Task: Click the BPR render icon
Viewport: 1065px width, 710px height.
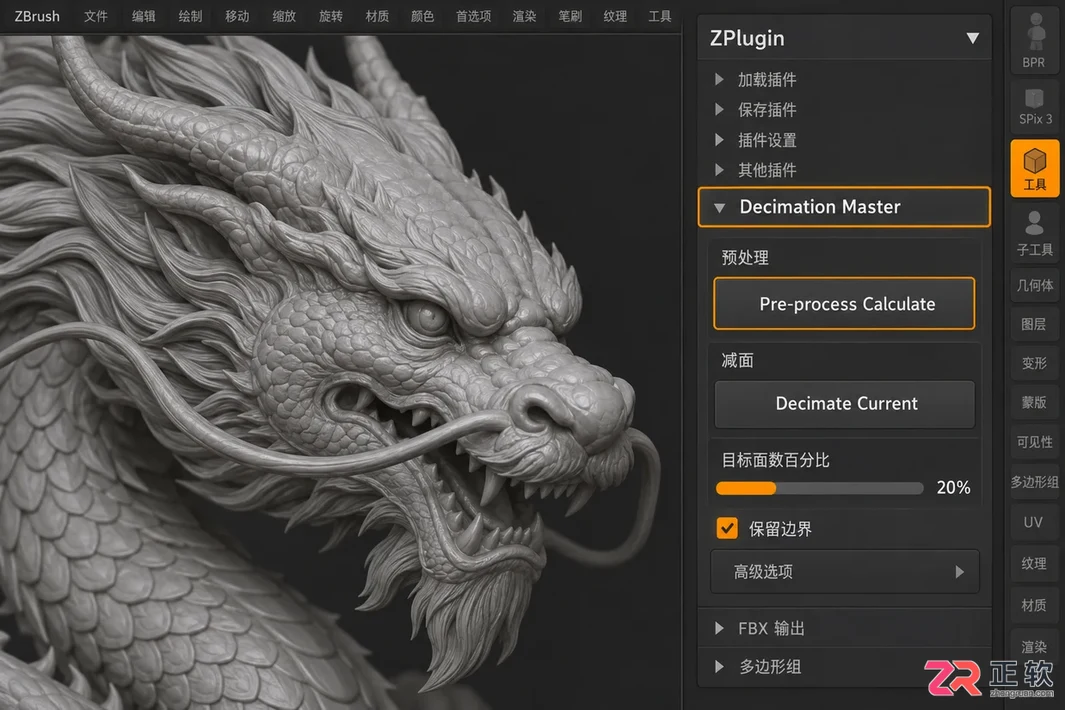Action: (x=1034, y=41)
